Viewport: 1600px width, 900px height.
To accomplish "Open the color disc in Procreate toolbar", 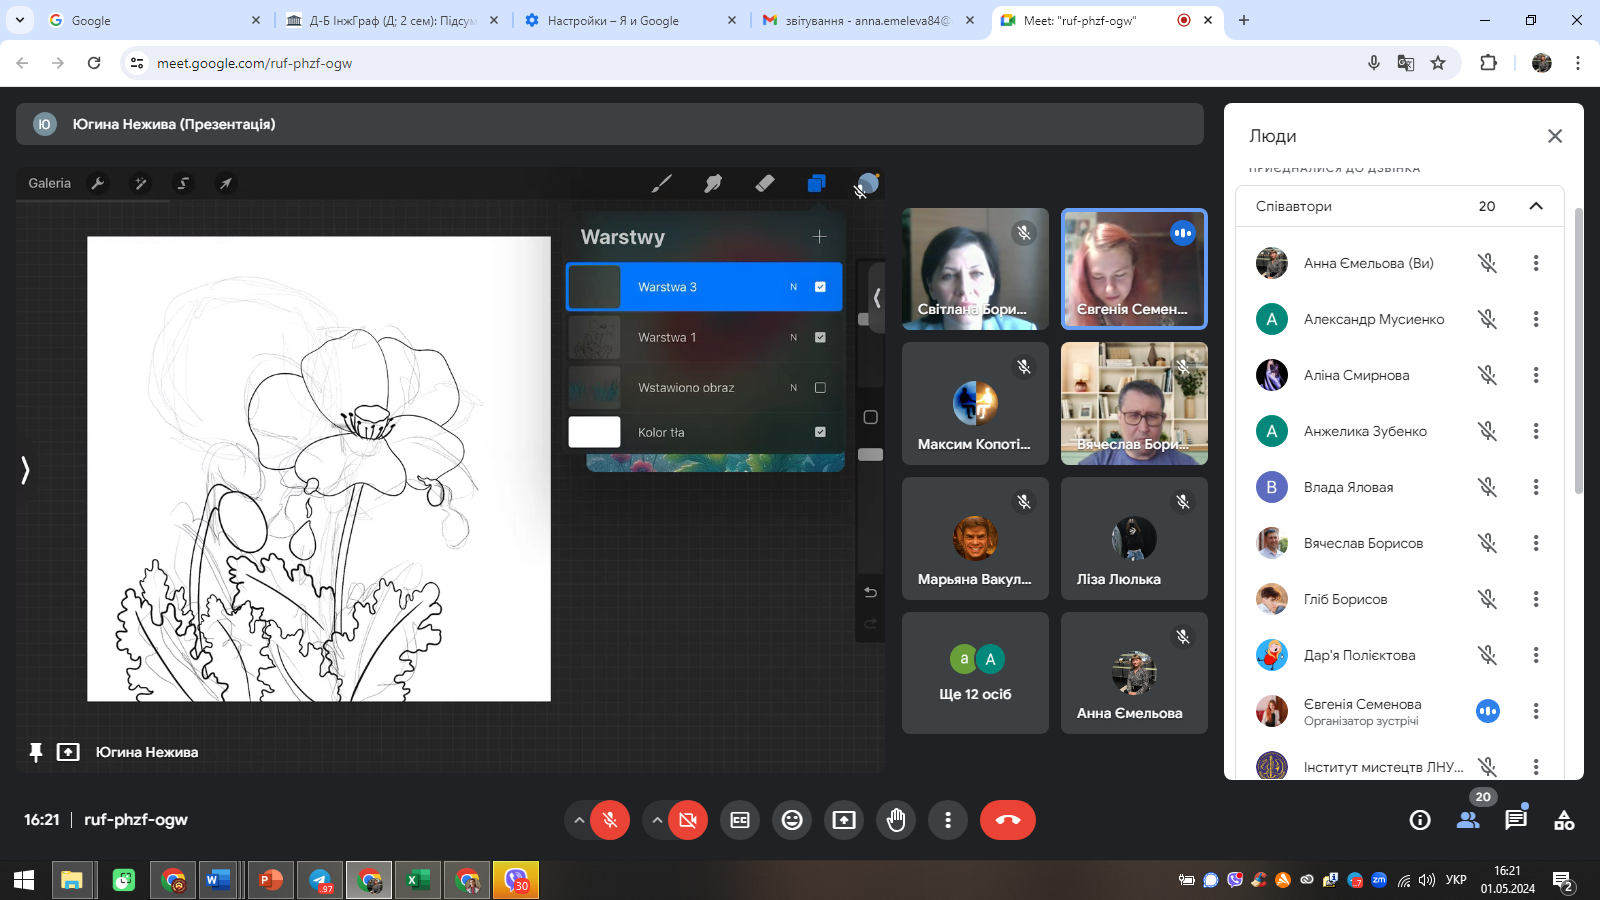I will [868, 183].
